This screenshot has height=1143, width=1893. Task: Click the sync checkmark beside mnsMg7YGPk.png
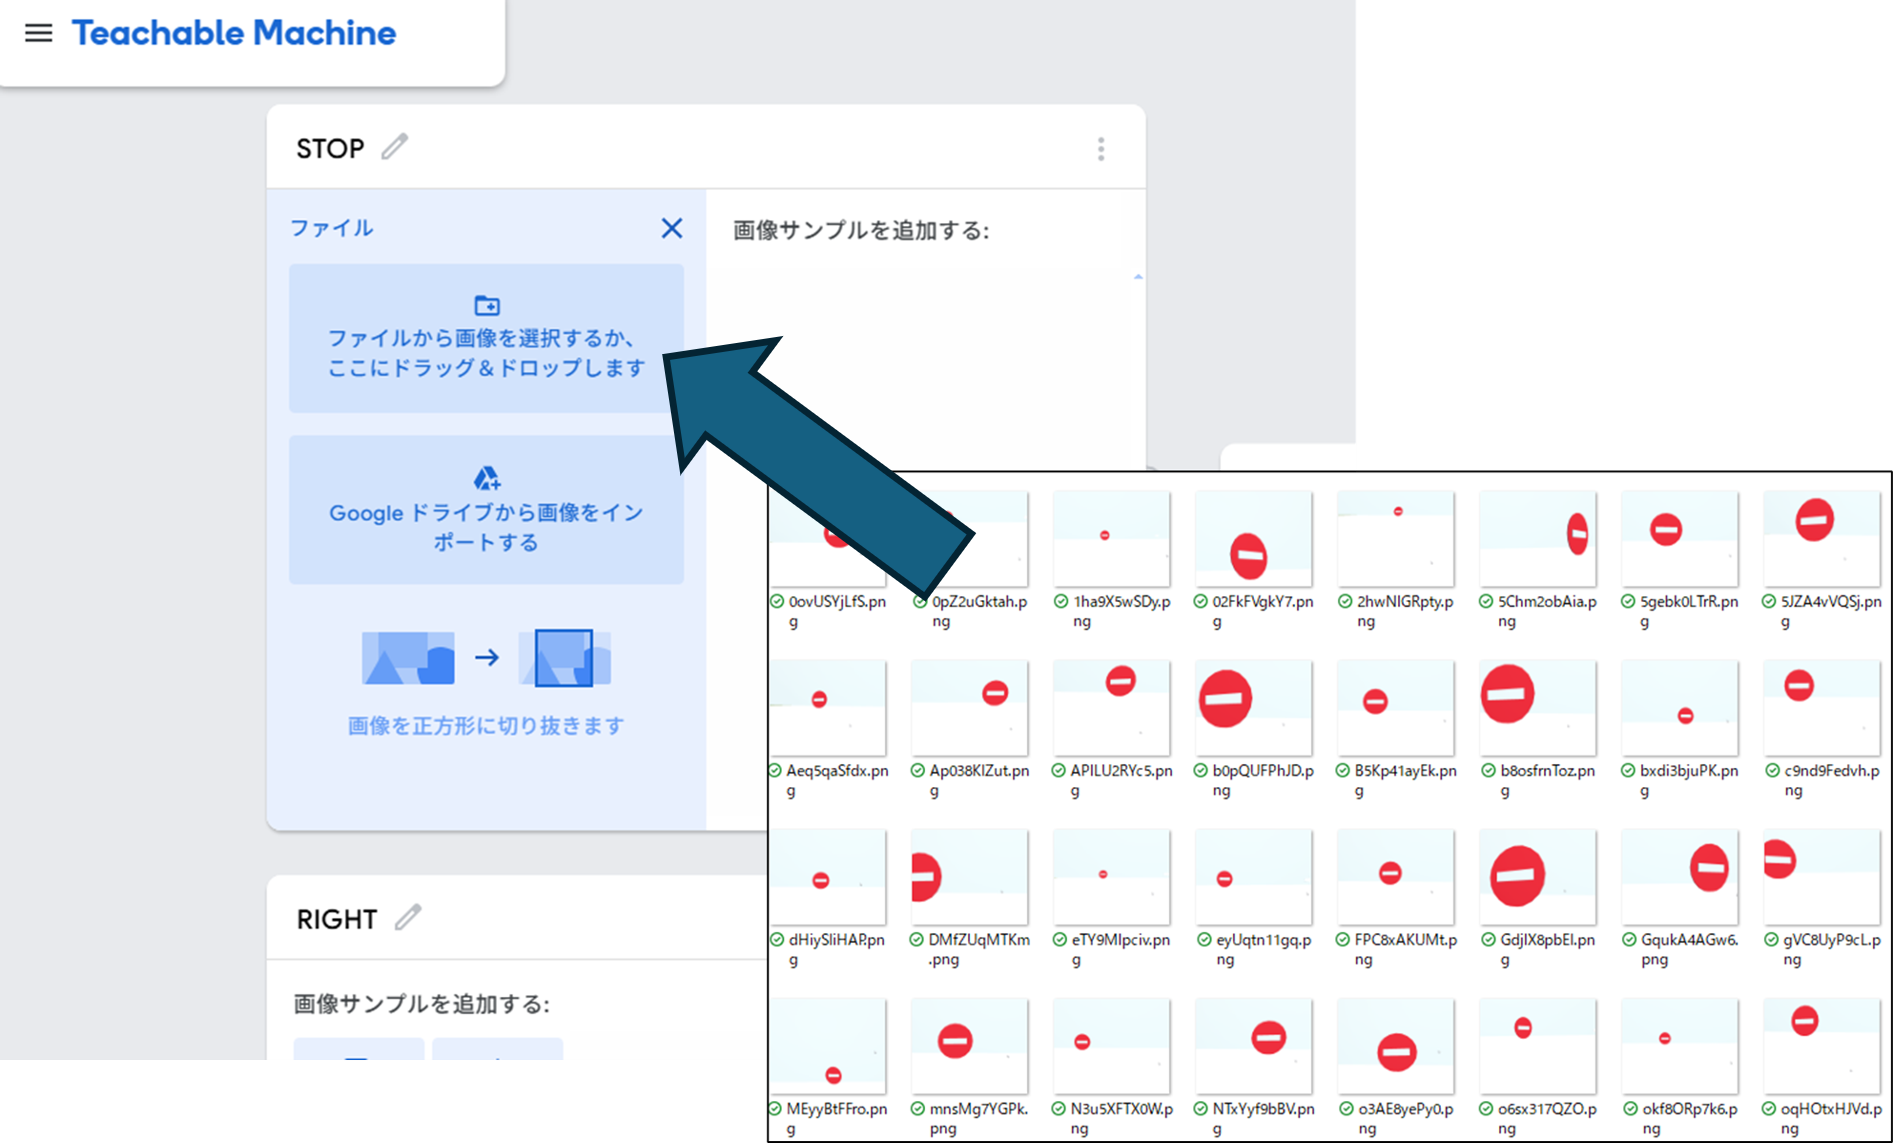pyautogui.click(x=918, y=1109)
